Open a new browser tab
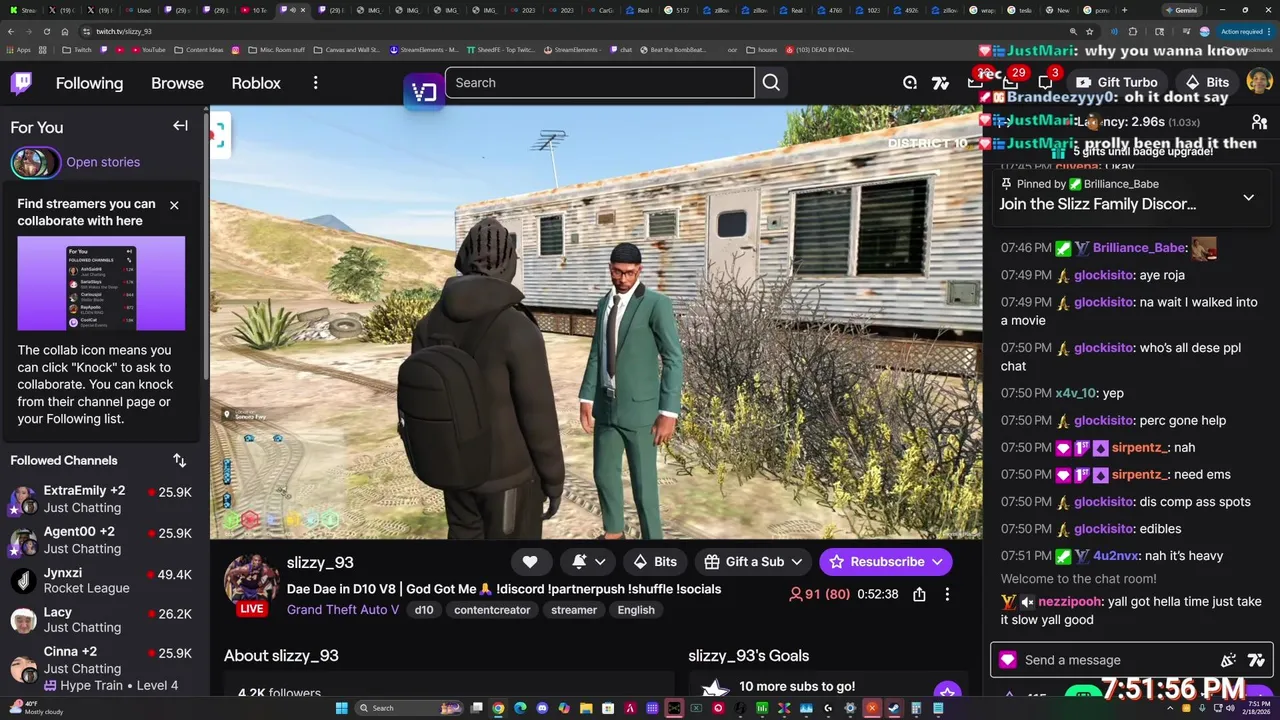This screenshot has height=720, width=1280. point(1124,10)
